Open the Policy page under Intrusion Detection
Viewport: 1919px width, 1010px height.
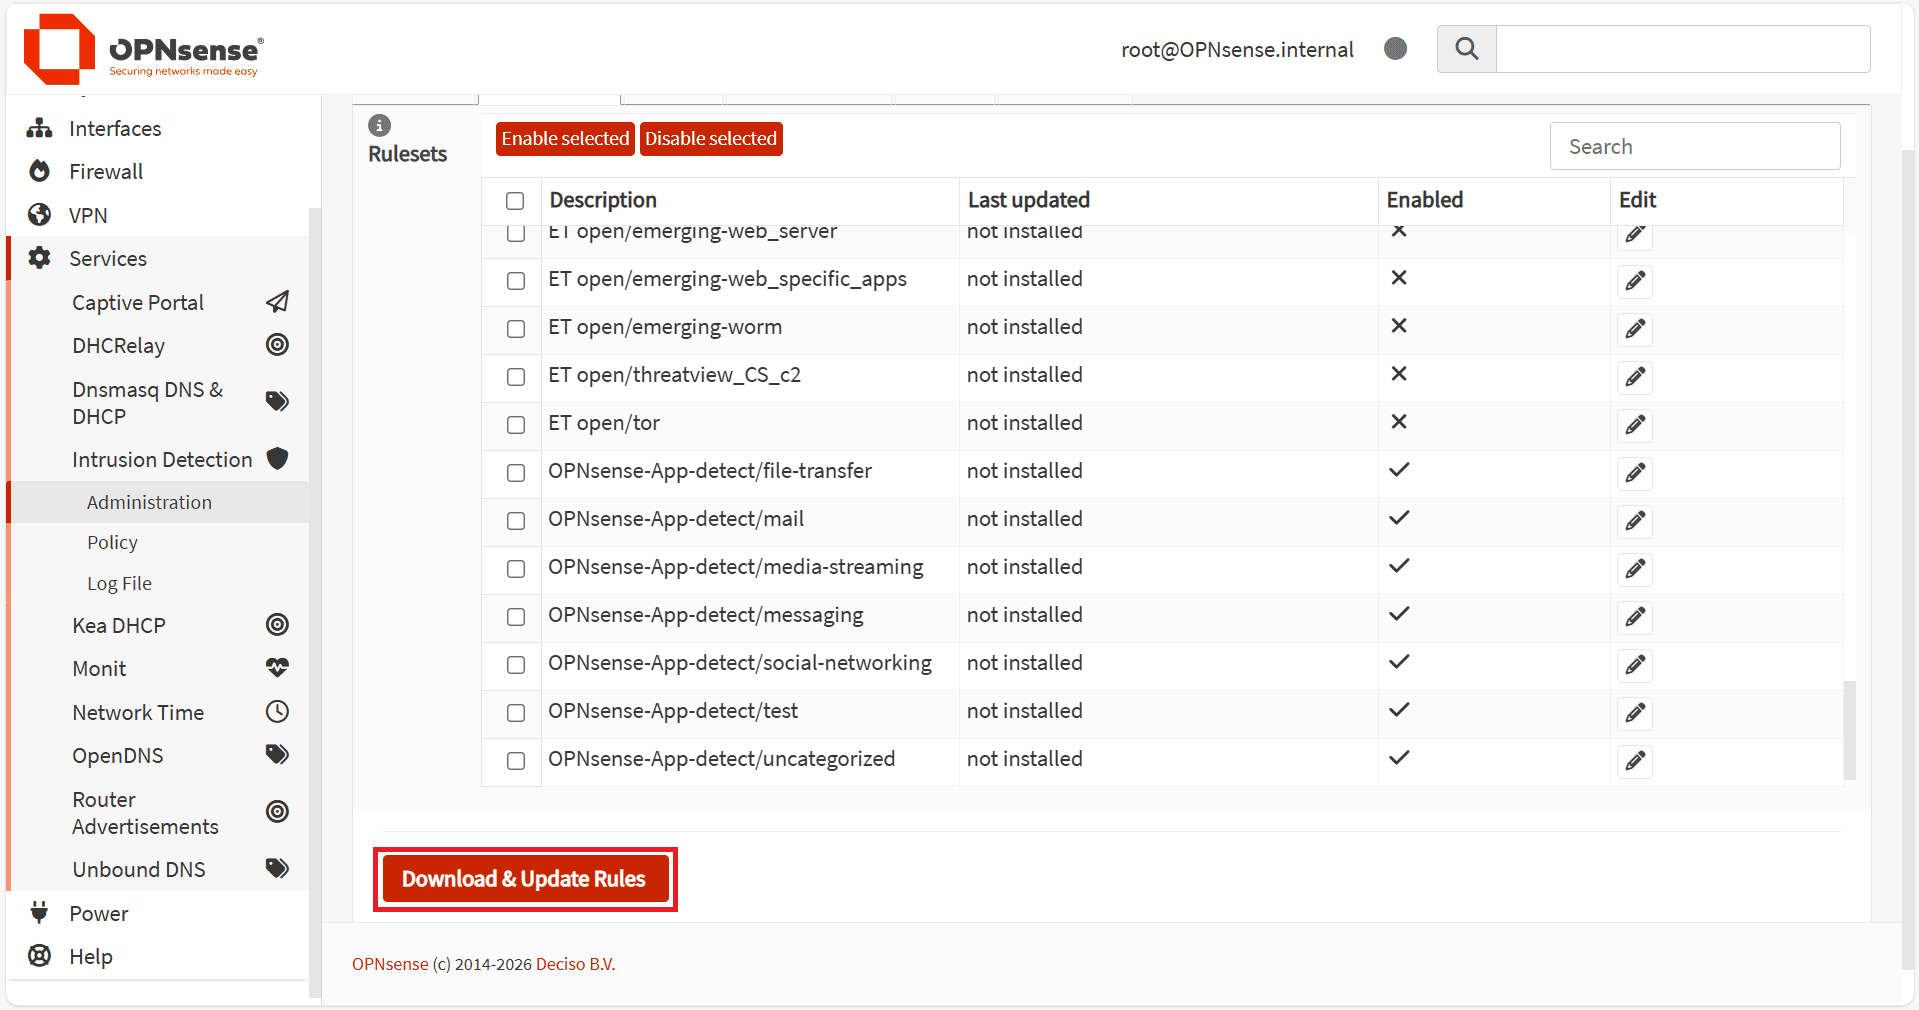tap(112, 542)
